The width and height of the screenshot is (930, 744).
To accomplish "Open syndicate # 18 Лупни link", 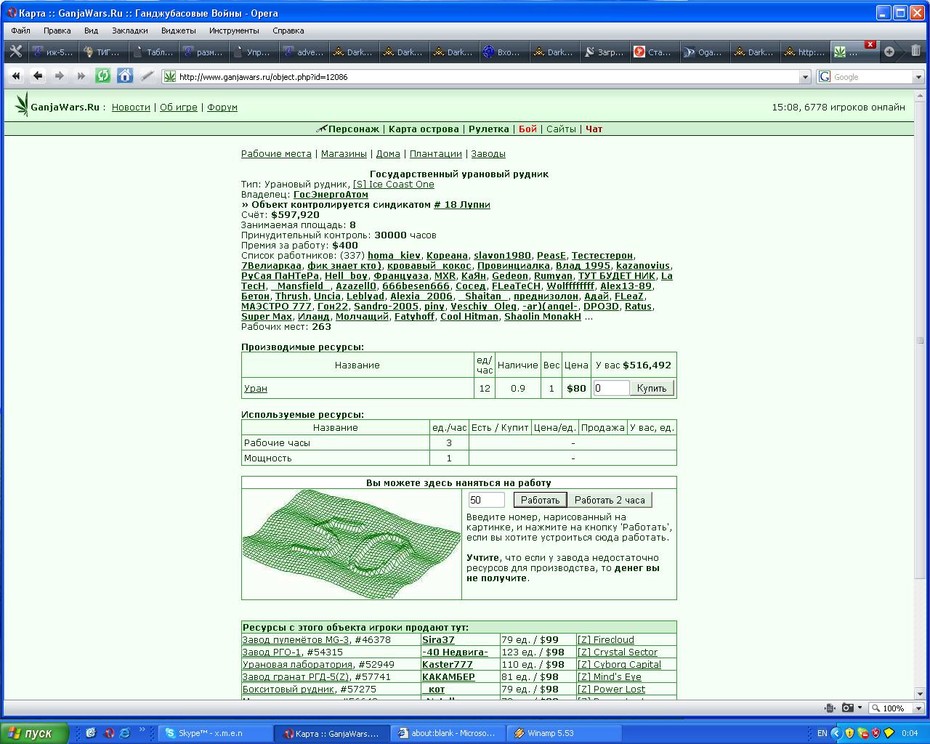I will click(461, 204).
